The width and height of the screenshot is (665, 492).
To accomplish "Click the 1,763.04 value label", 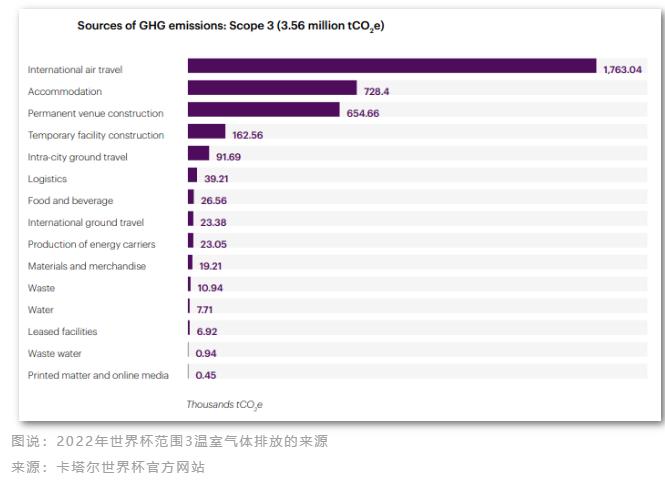I will point(622,70).
